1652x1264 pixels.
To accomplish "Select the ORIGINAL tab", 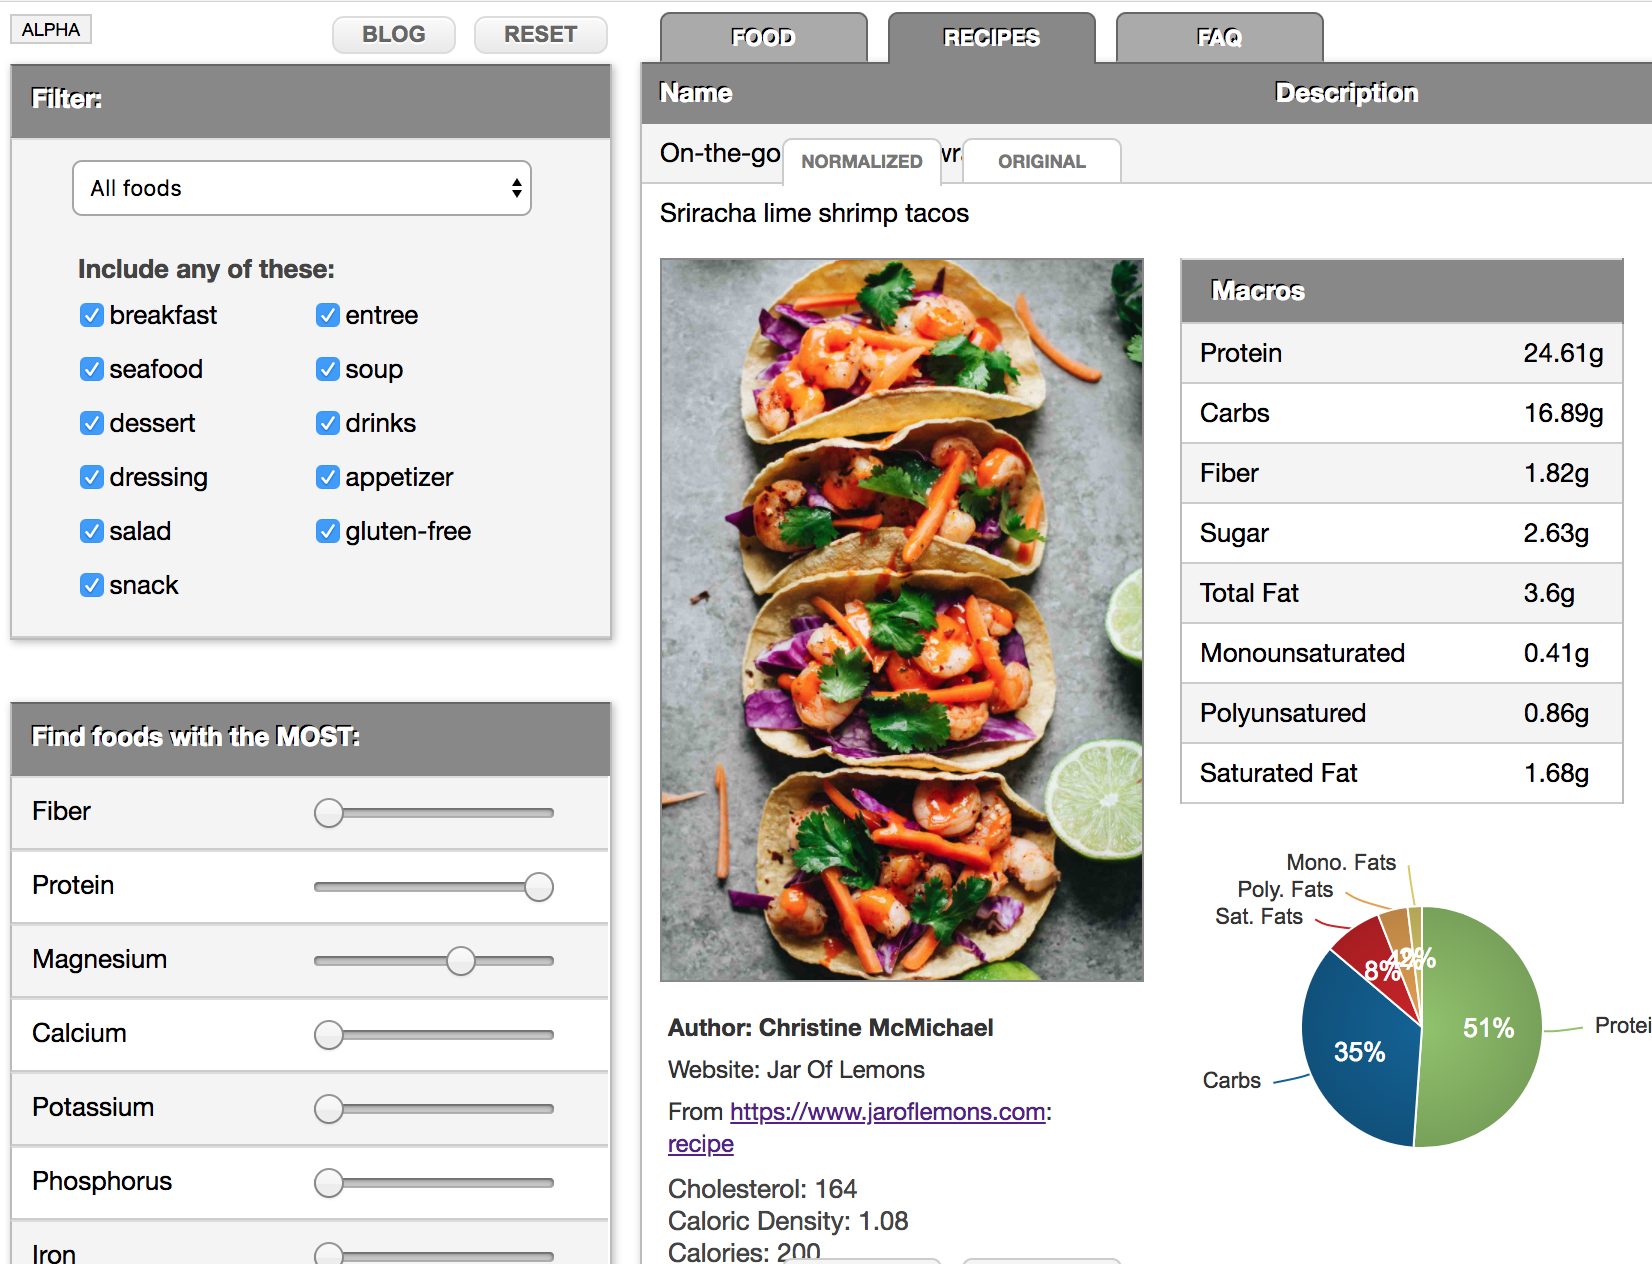I will [1042, 161].
